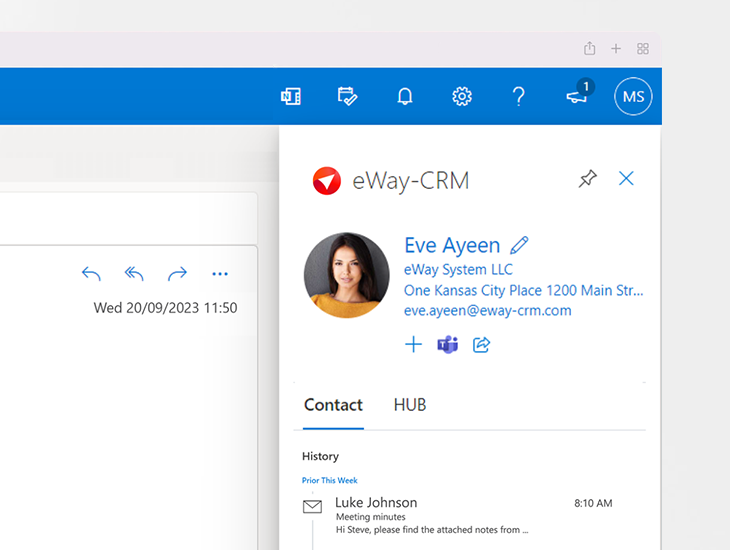Switch to the HUB tab
The width and height of the screenshot is (730, 550).
click(x=410, y=405)
